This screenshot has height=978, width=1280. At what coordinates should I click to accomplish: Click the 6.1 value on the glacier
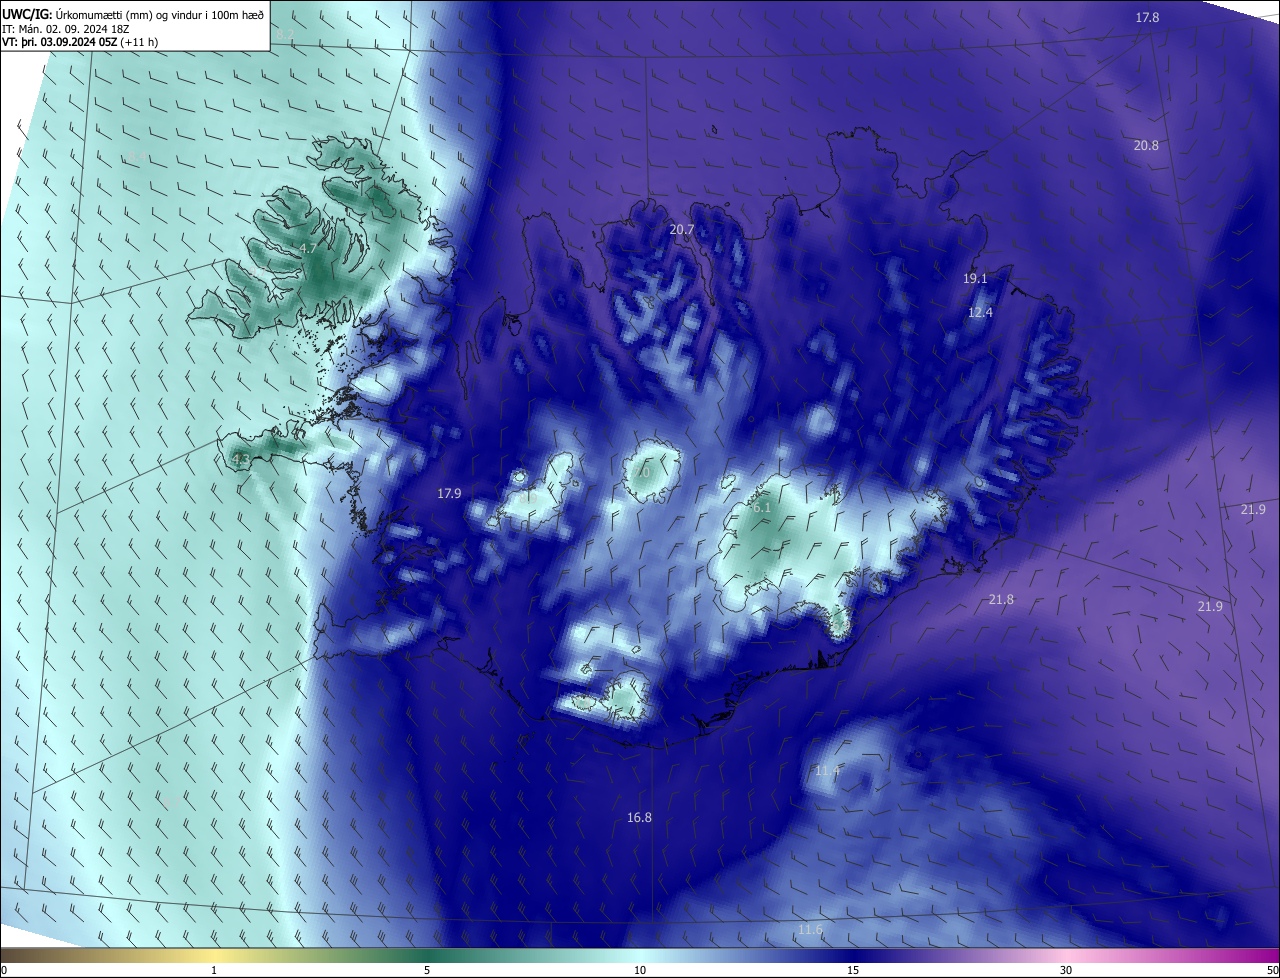coord(762,508)
